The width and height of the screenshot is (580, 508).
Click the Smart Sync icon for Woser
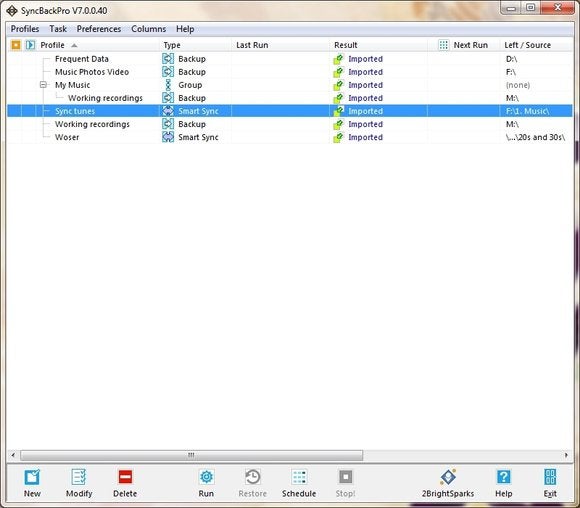(x=168, y=137)
